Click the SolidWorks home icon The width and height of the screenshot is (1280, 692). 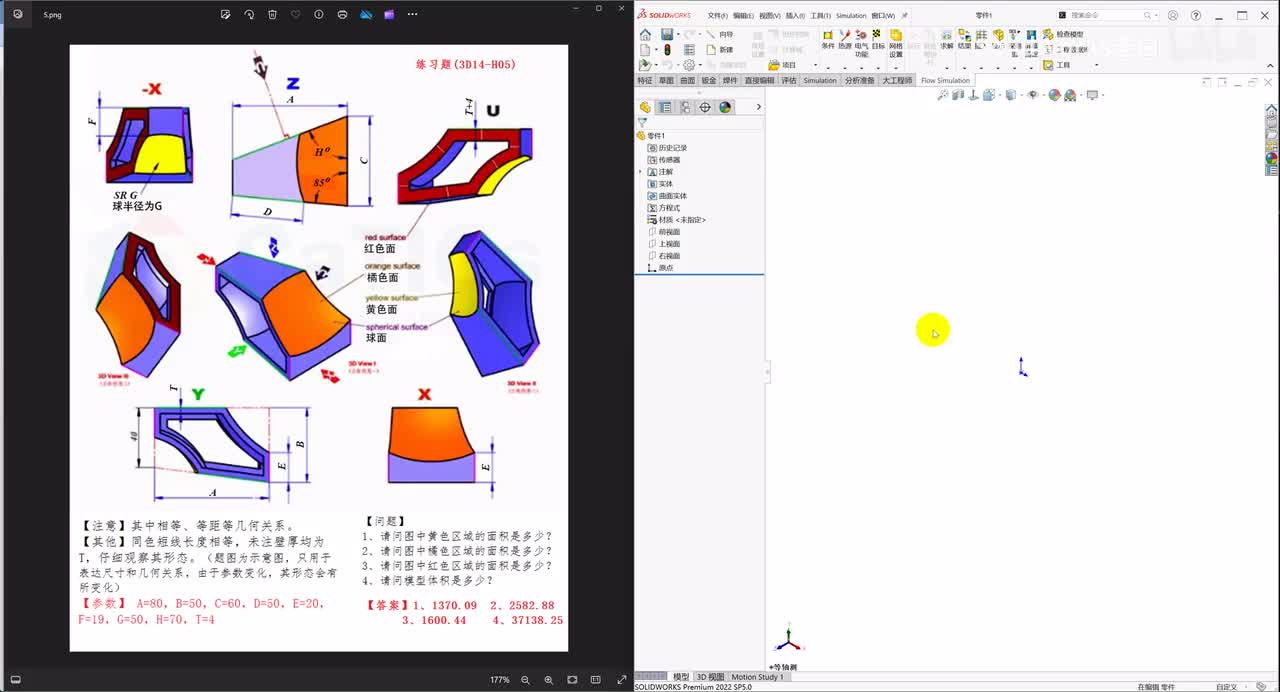tap(645, 34)
